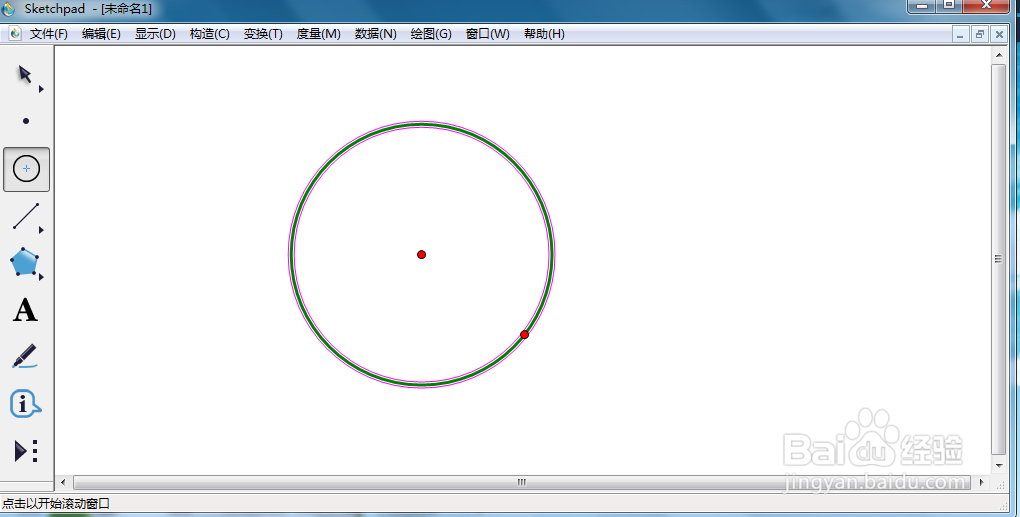Open the 变换(T) menu
The width and height of the screenshot is (1020, 517).
coord(263,34)
